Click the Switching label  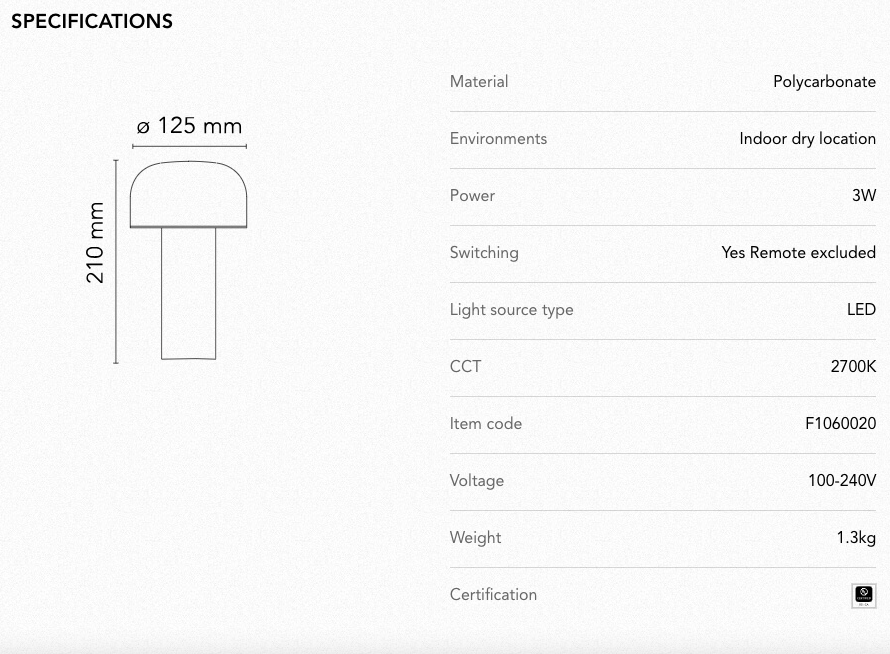[484, 253]
